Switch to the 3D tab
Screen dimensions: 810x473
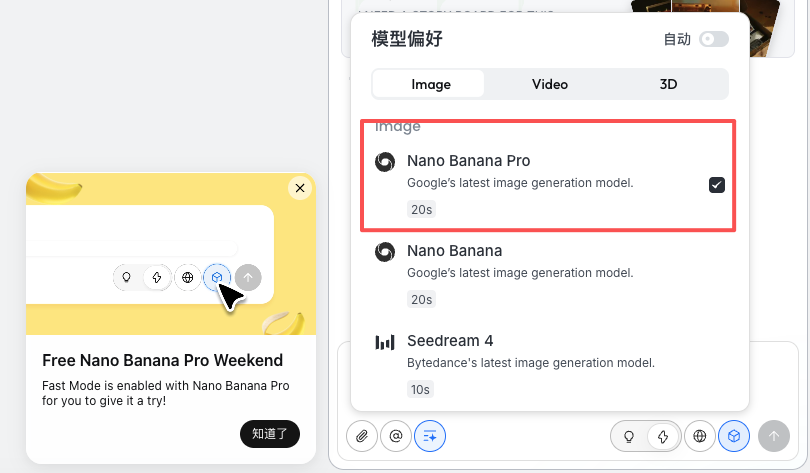pyautogui.click(x=668, y=84)
